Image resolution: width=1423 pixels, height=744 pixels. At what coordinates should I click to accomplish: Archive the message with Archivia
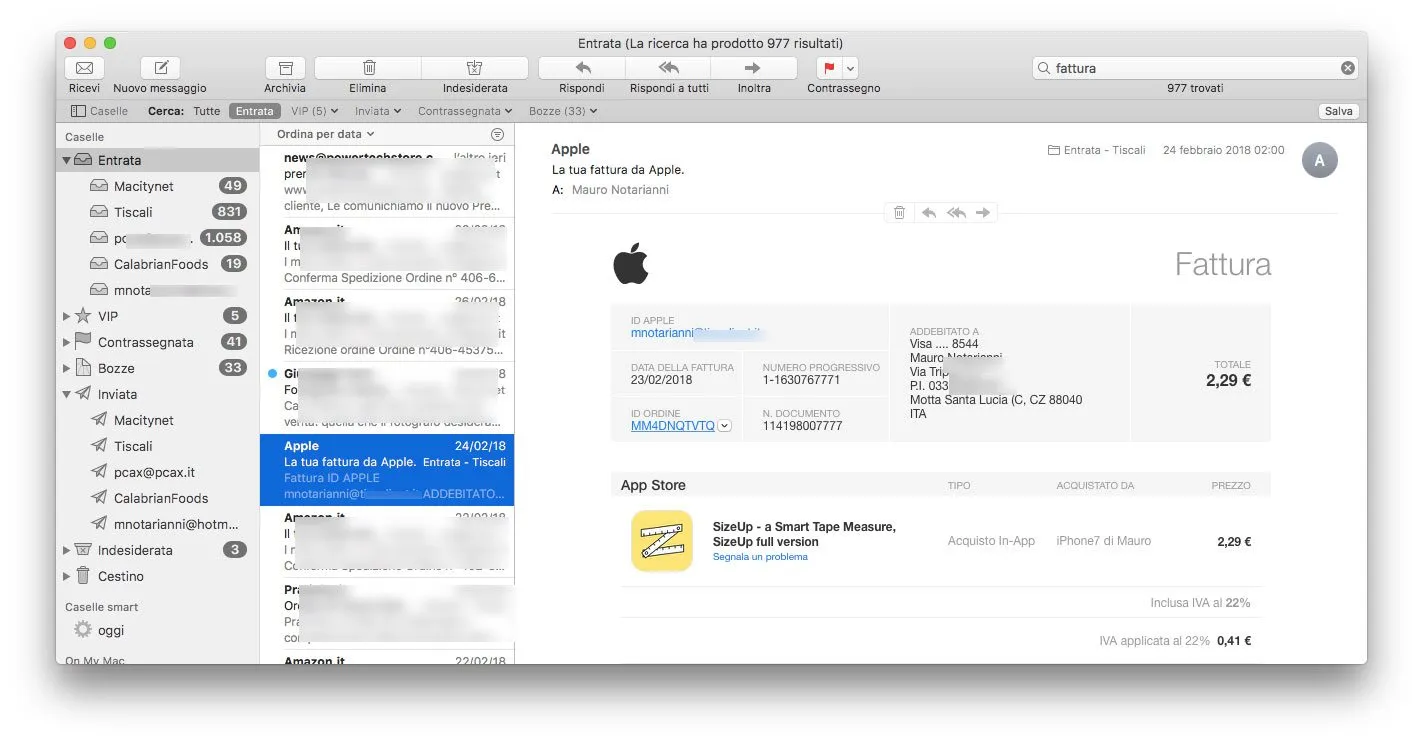pos(284,67)
